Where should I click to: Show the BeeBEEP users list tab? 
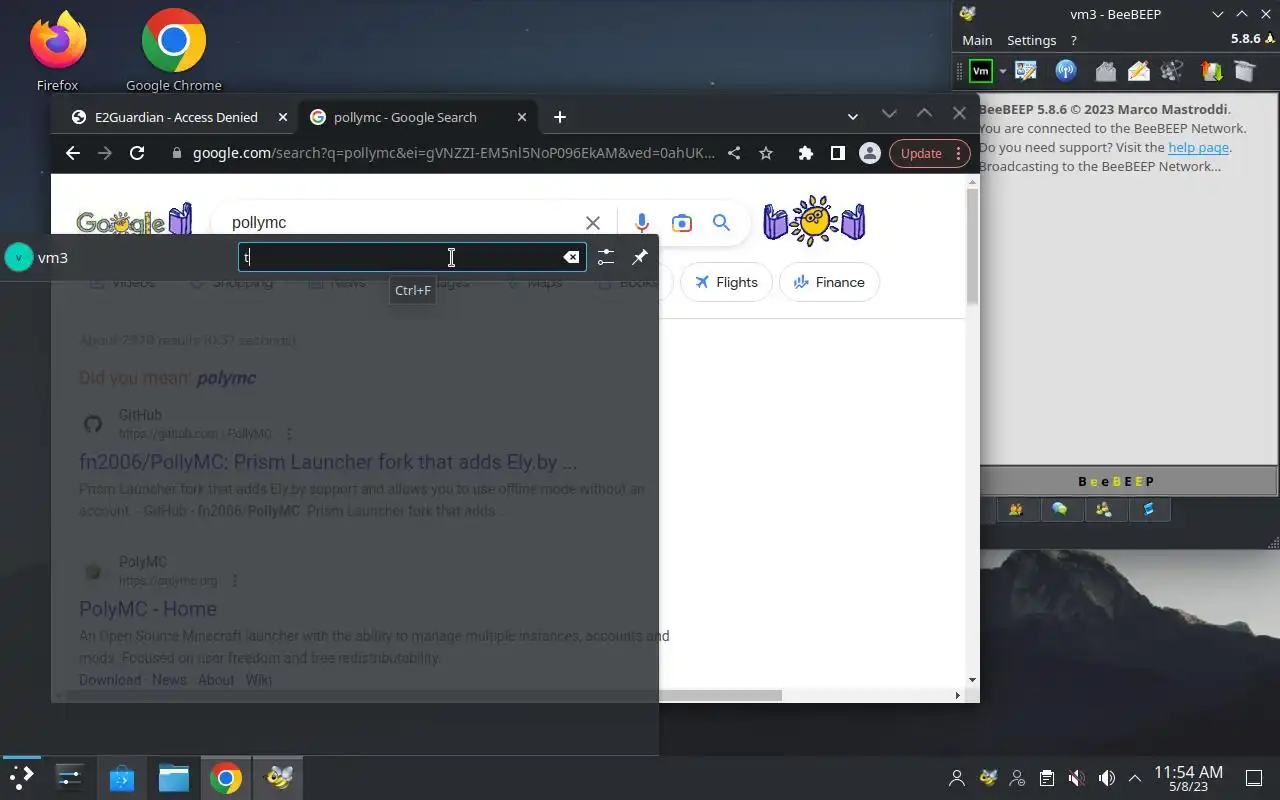1016,510
